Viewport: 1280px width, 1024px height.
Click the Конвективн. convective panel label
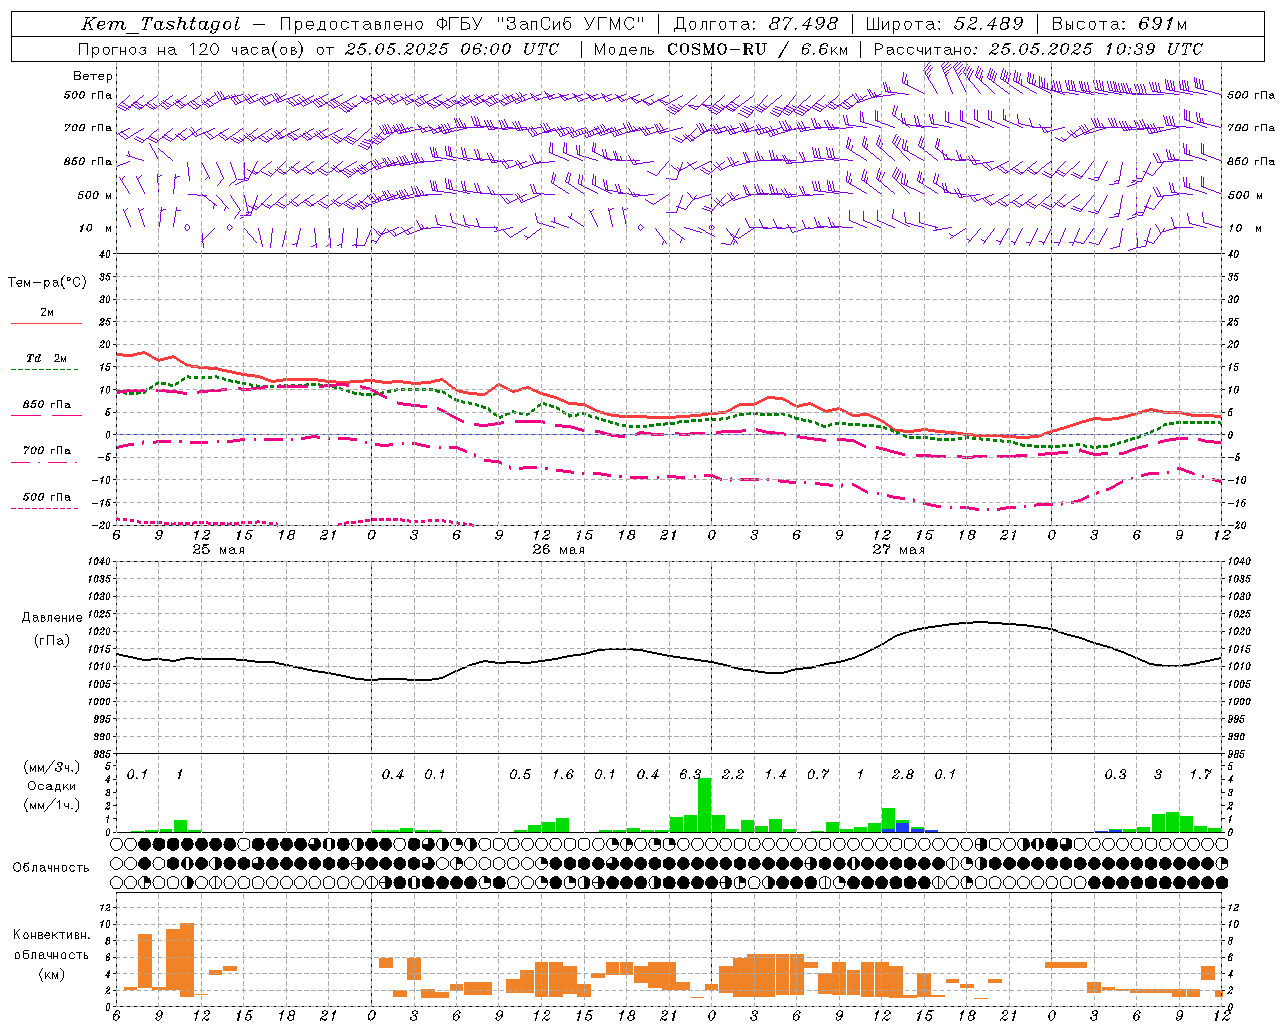pos(52,935)
